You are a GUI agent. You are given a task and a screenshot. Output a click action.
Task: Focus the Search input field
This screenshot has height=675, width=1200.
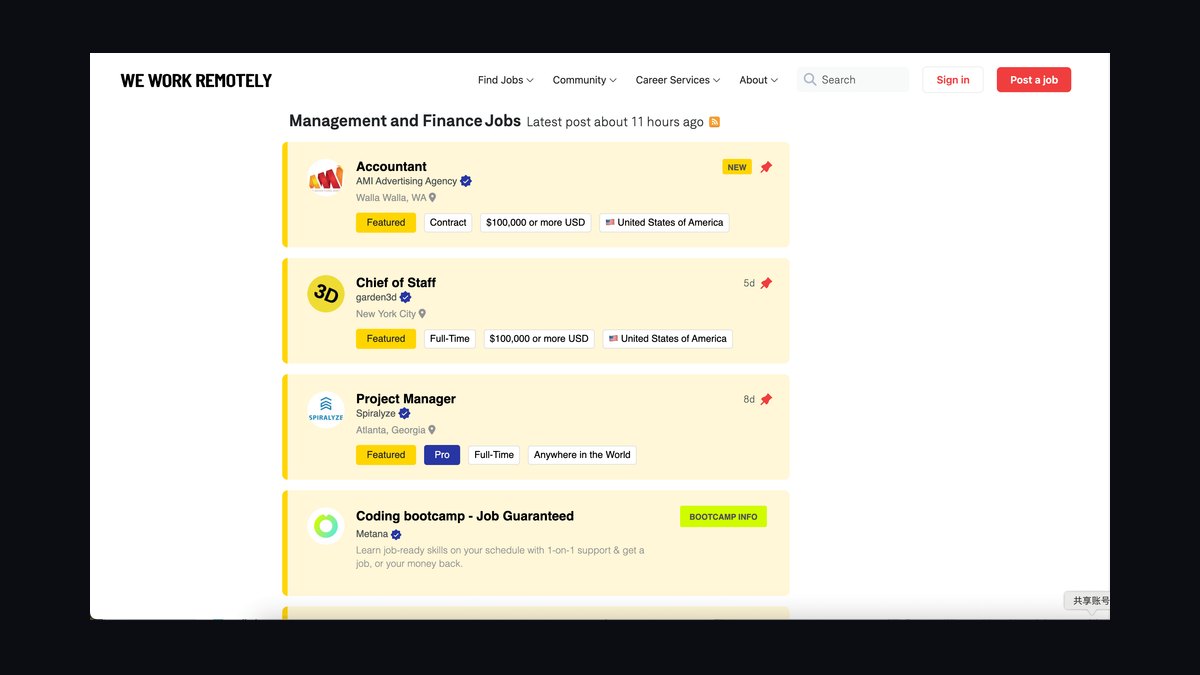pos(853,80)
